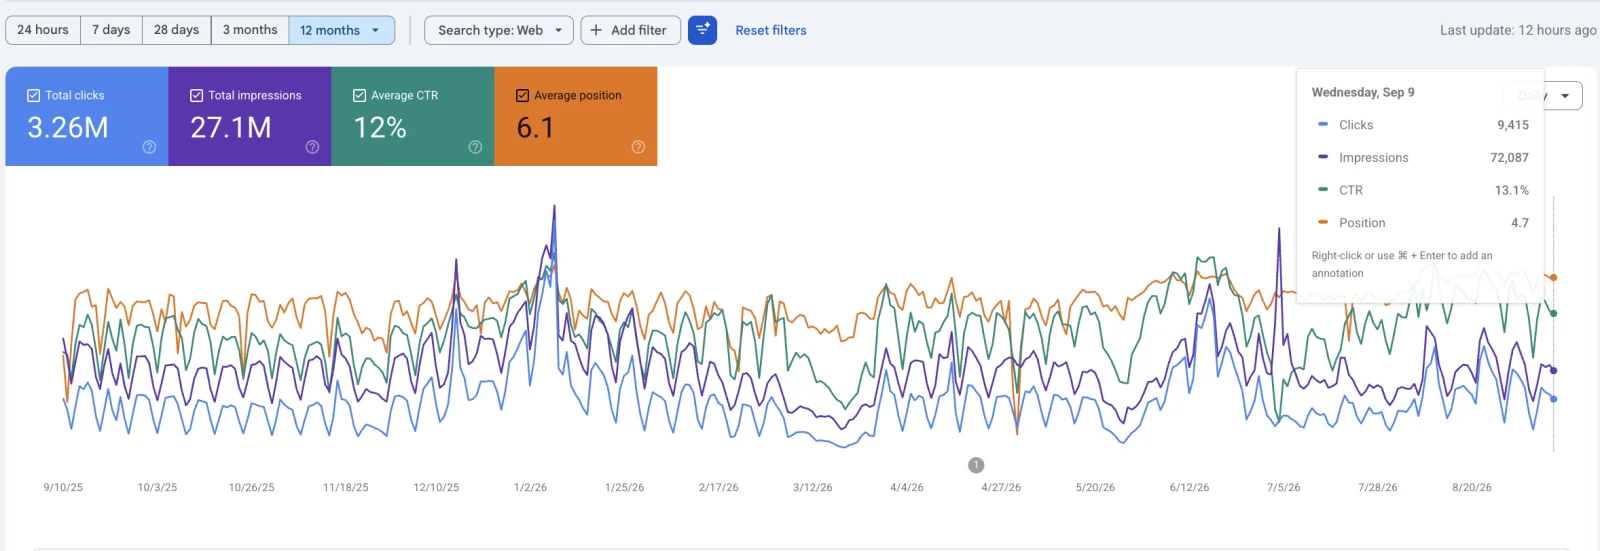Open Search type: Web filter dropdown

499,30
